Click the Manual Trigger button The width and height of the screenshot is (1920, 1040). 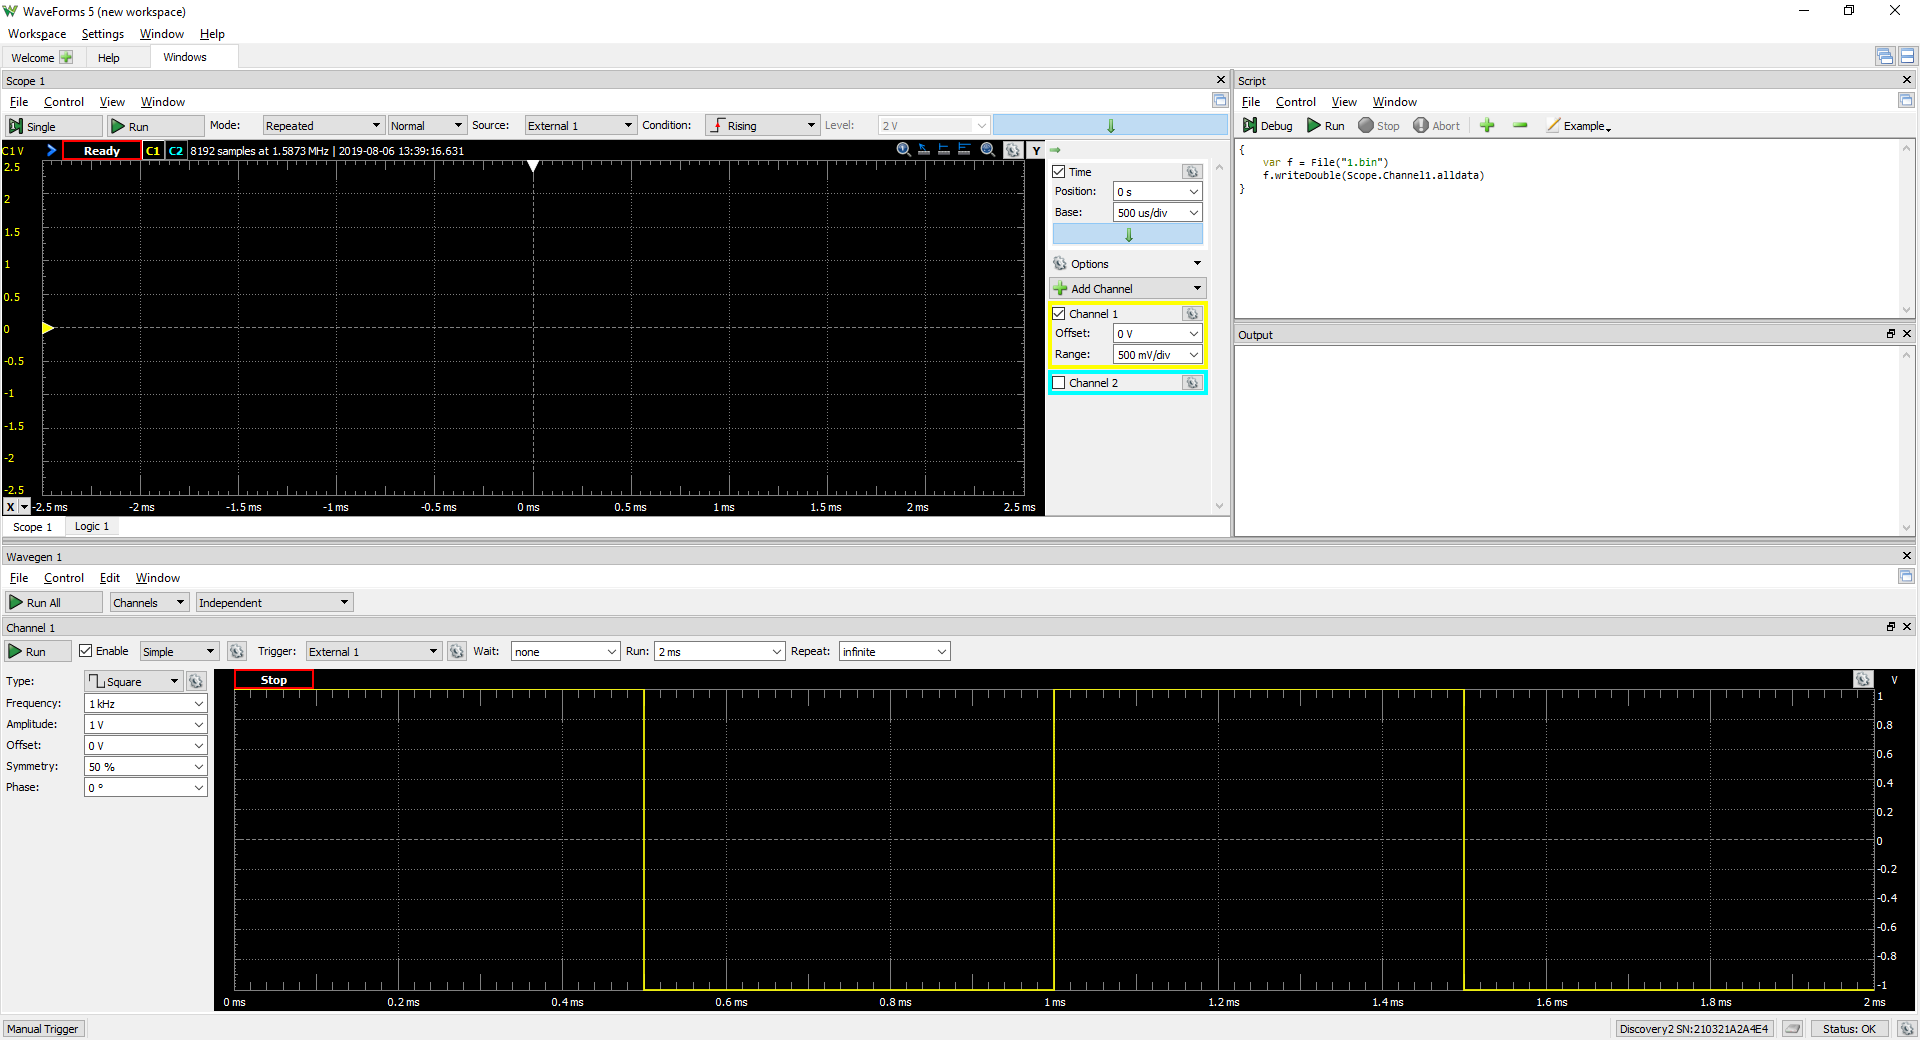(43, 1029)
